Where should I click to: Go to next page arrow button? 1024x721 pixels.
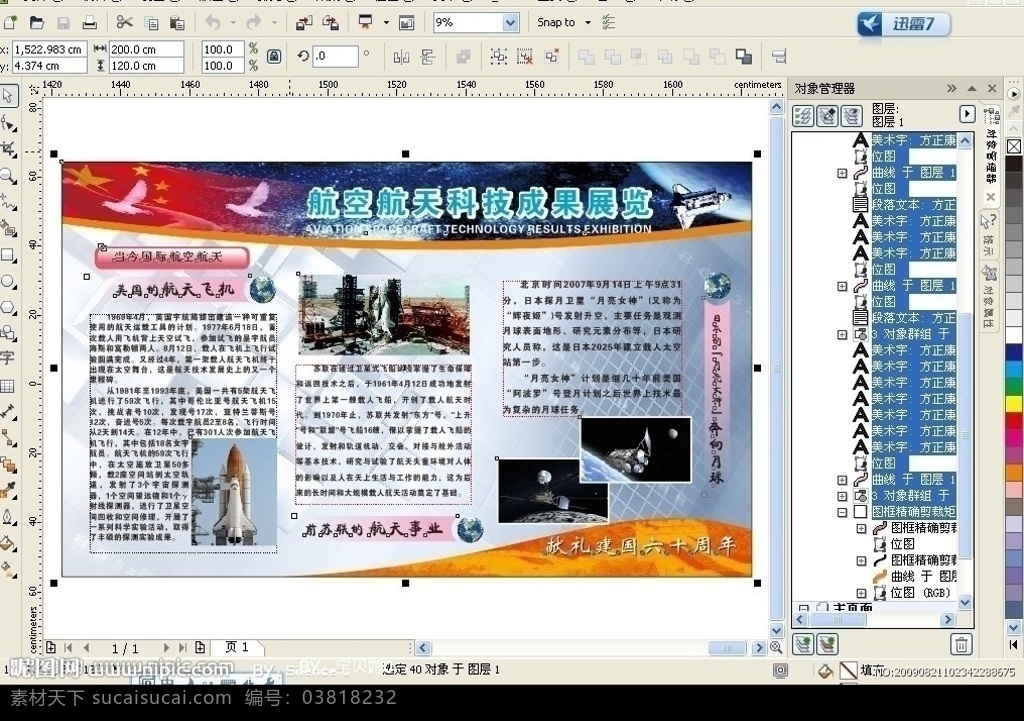(166, 648)
